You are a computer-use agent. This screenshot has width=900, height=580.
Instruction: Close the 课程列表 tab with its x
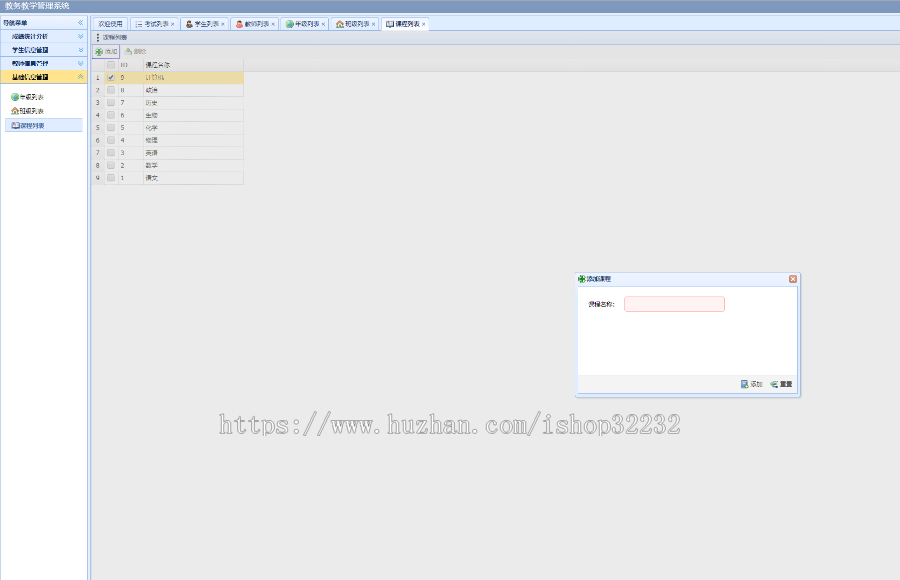[x=424, y=24]
